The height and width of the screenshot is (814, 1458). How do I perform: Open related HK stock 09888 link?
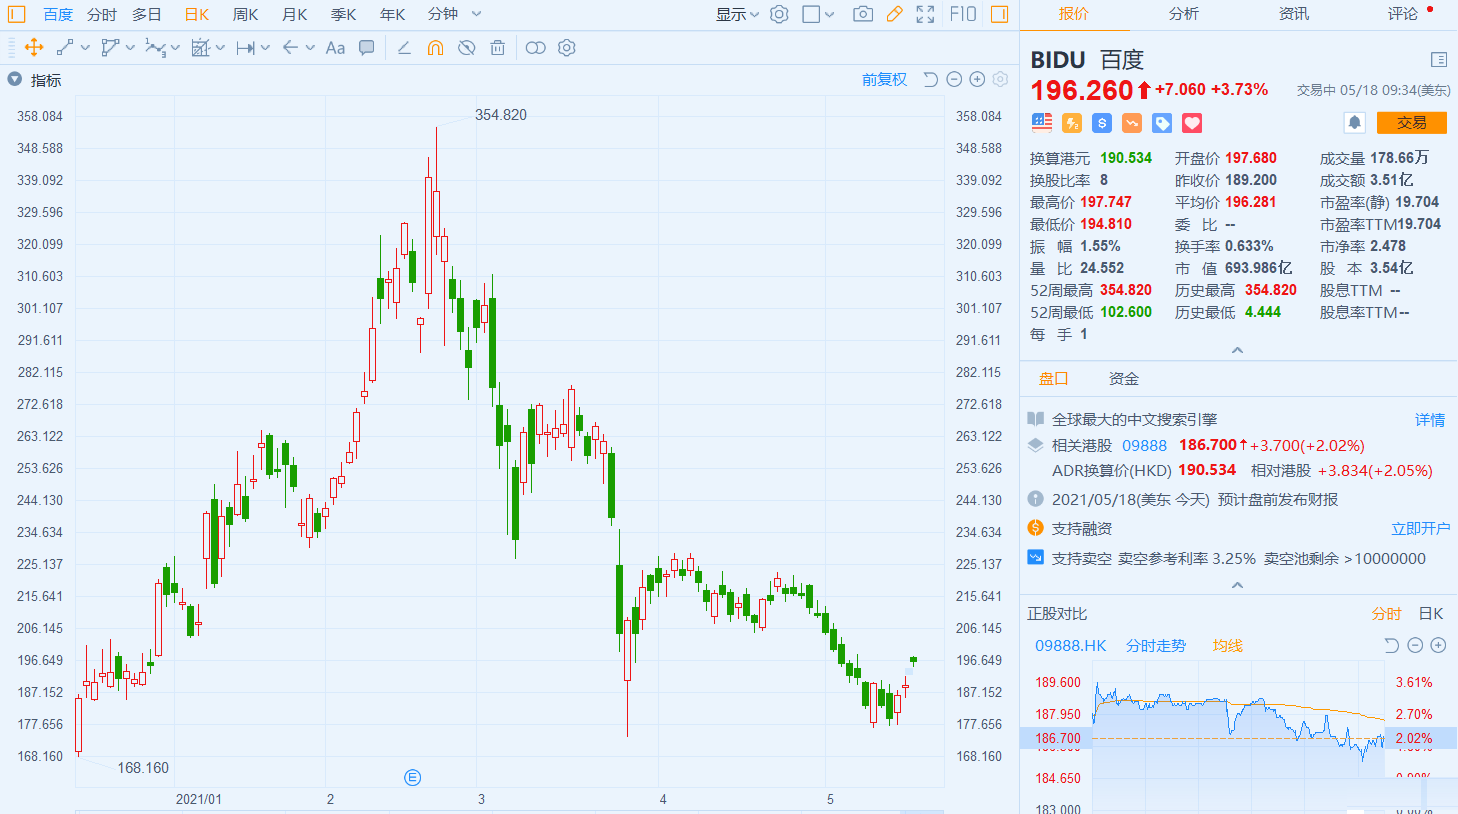(1144, 446)
